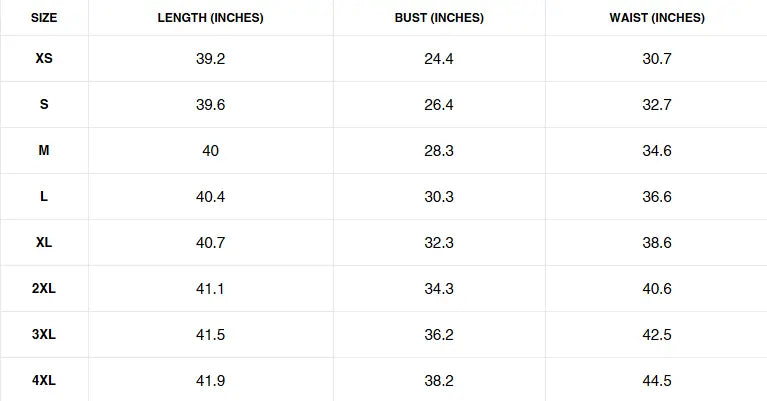
Task: Click the M size row label
Action: tap(44, 151)
